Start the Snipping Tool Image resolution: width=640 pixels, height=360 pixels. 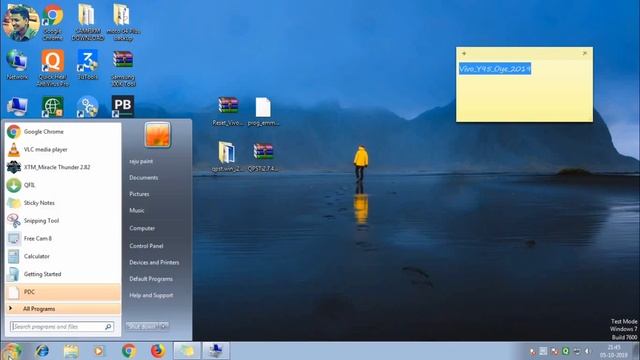pyautogui.click(x=63, y=220)
